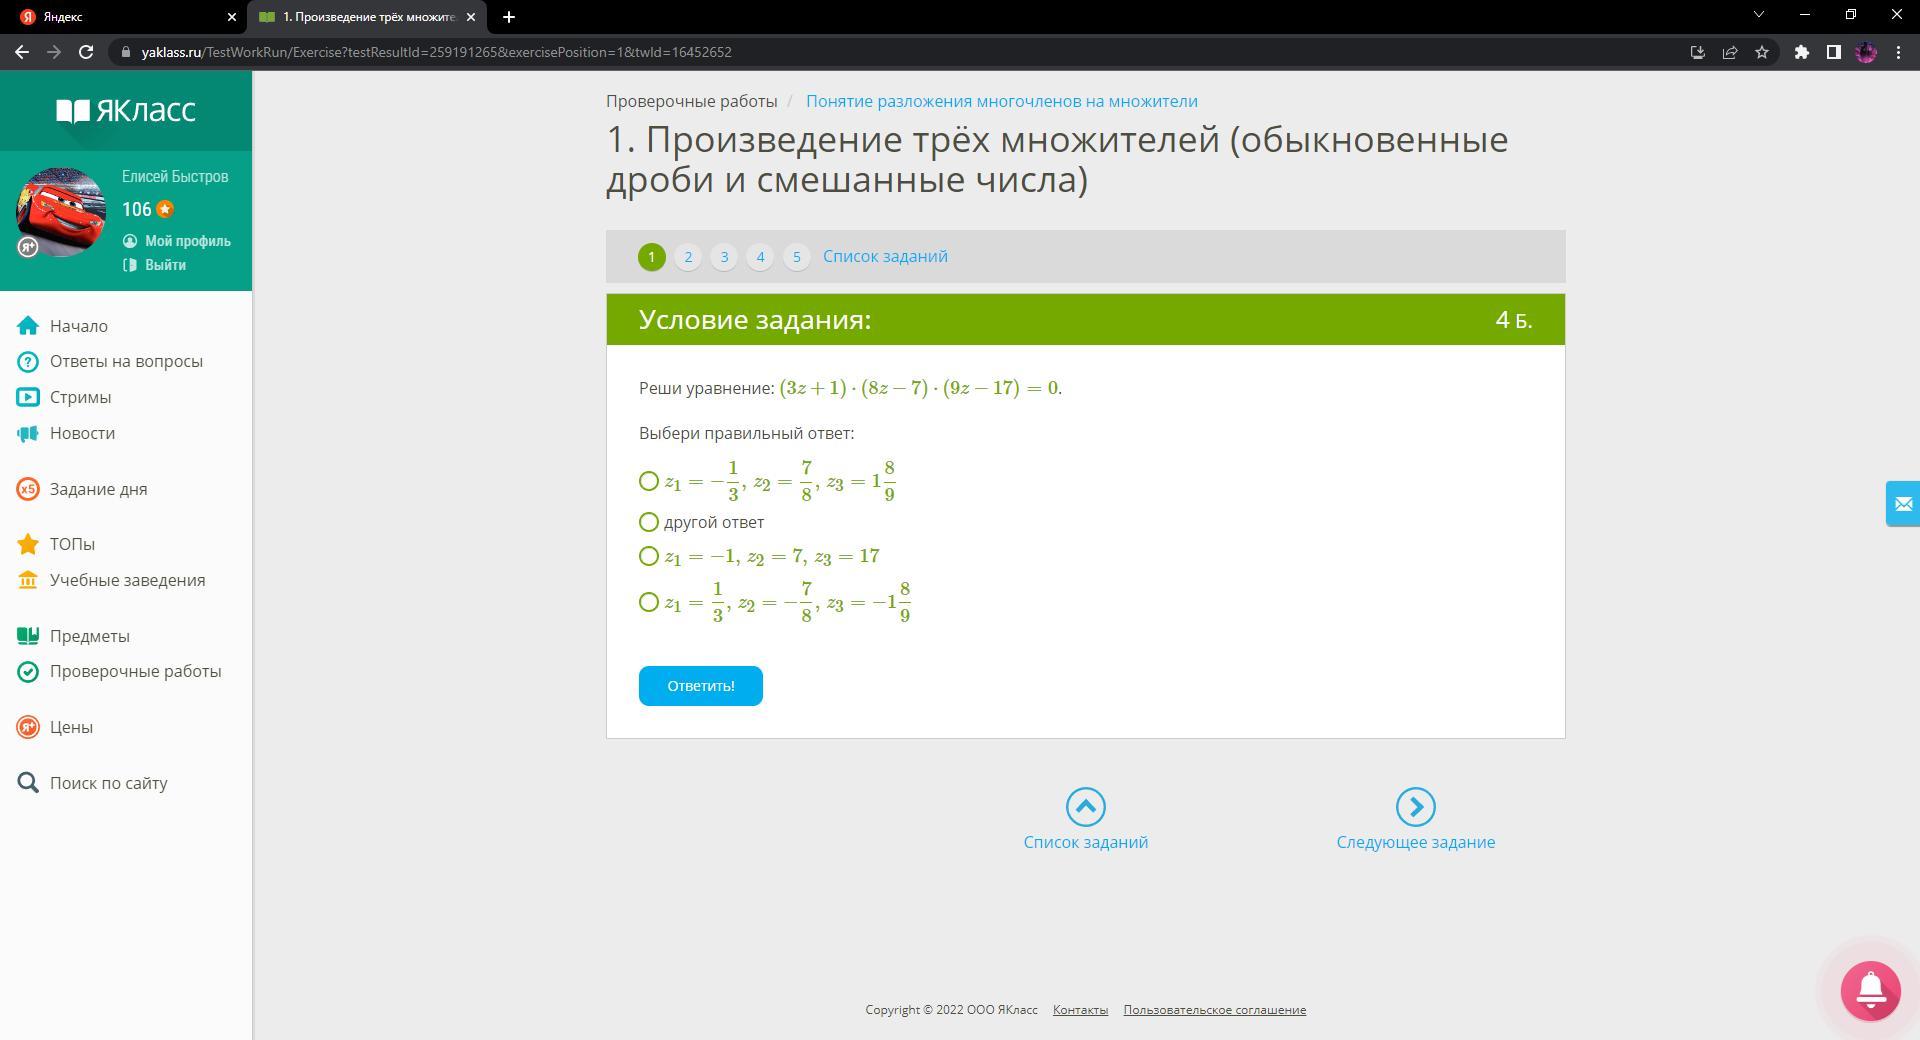This screenshot has height=1040, width=1920.
Task: Select the 'другой ответ' option
Action: point(649,522)
